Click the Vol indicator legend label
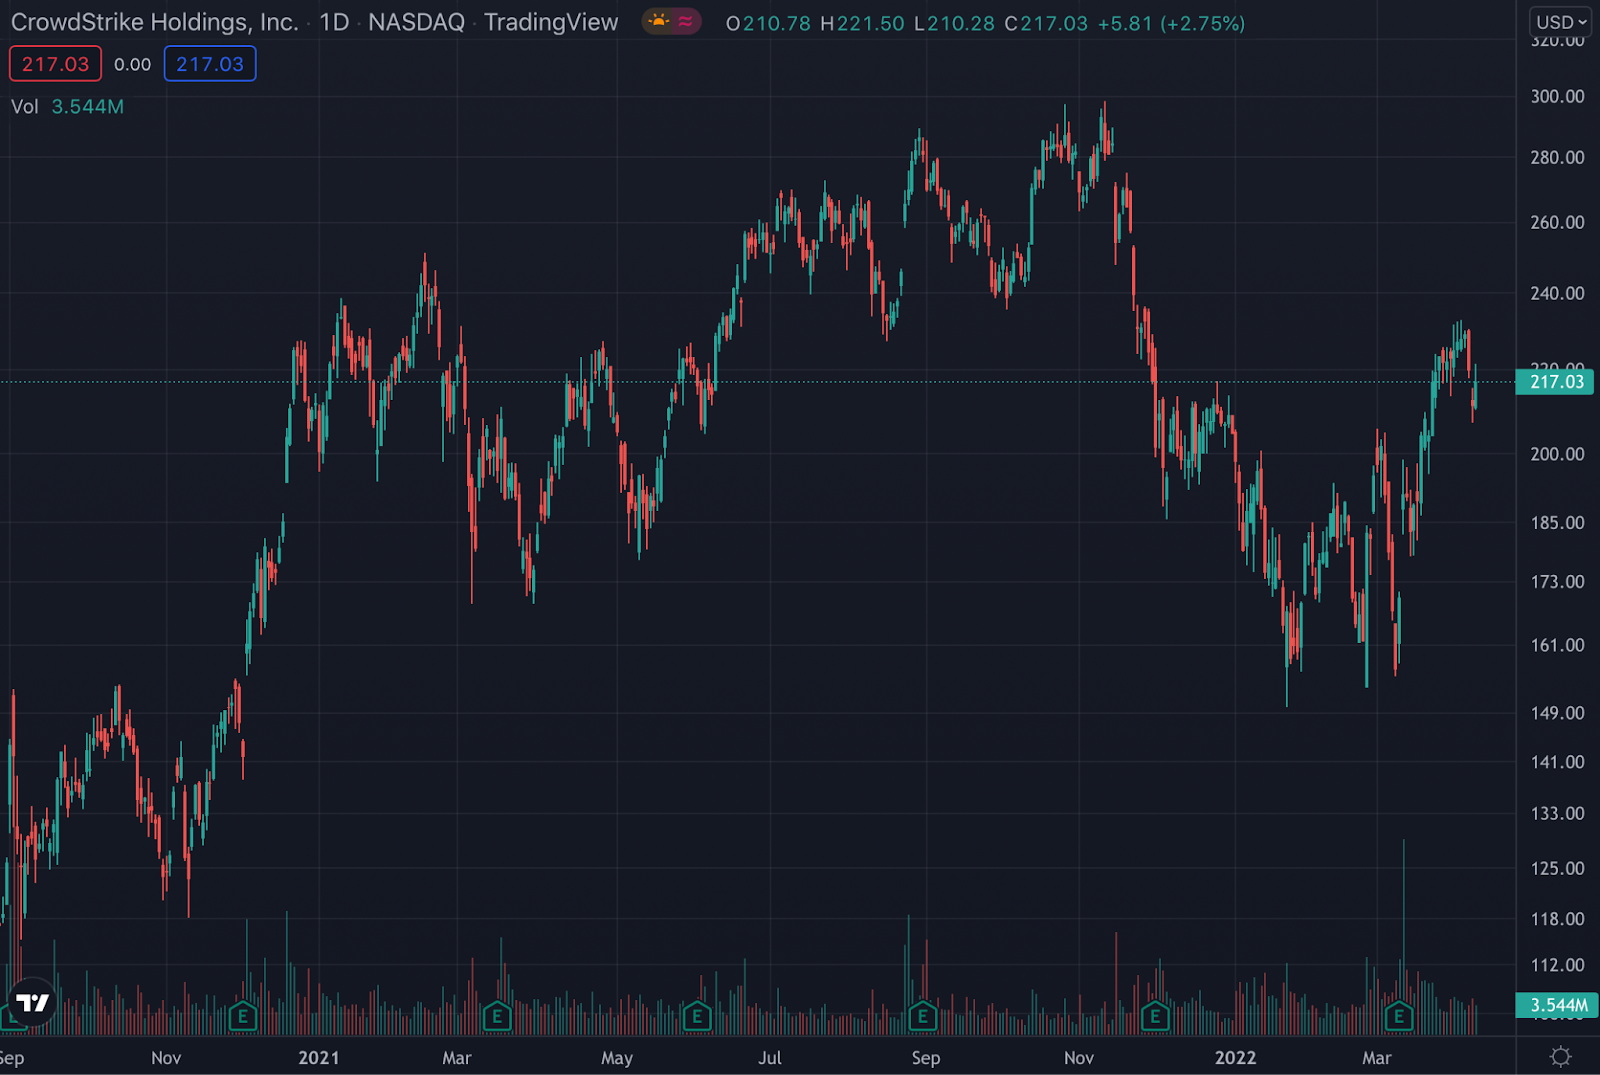The width and height of the screenshot is (1600, 1075). pyautogui.click(x=25, y=106)
